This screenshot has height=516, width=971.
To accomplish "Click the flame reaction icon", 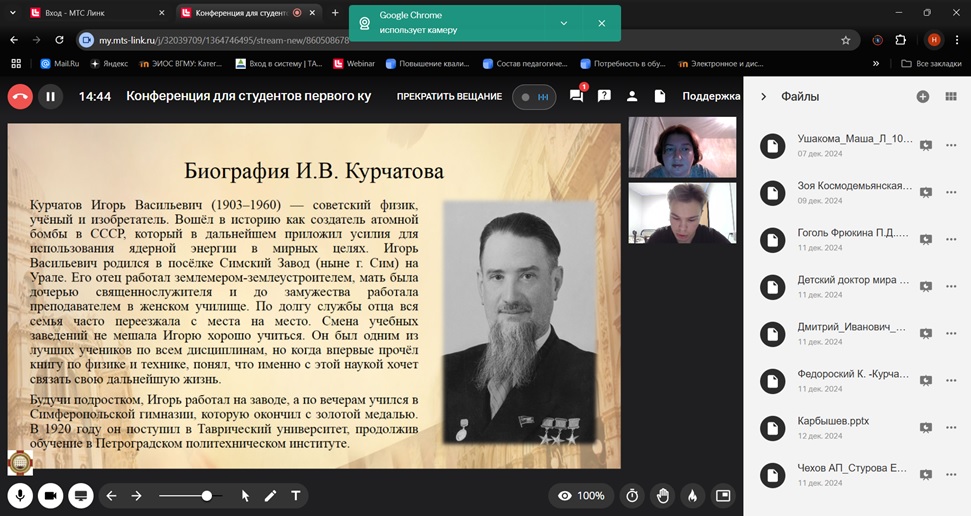I will click(692, 496).
